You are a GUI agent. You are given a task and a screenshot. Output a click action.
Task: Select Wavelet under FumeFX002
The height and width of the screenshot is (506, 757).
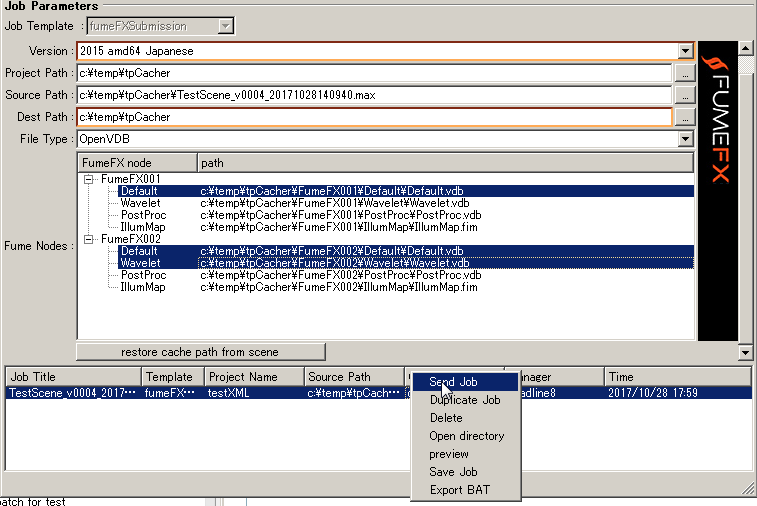click(140, 263)
